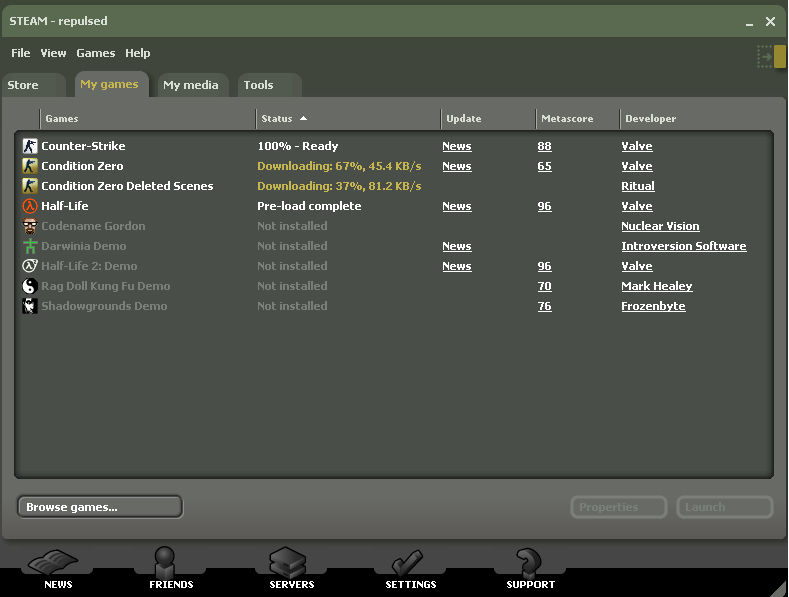
Task: Open the Mark Healey developer link
Action: (657, 286)
